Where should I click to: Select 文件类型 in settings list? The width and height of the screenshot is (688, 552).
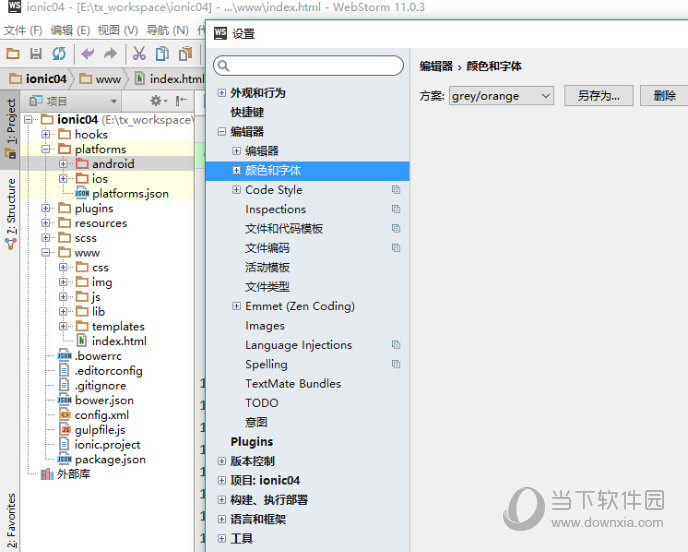[267, 287]
